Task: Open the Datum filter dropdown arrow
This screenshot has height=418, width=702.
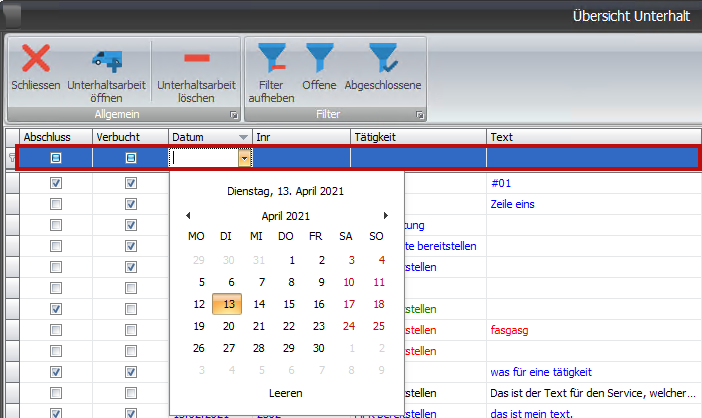Action: click(x=243, y=158)
